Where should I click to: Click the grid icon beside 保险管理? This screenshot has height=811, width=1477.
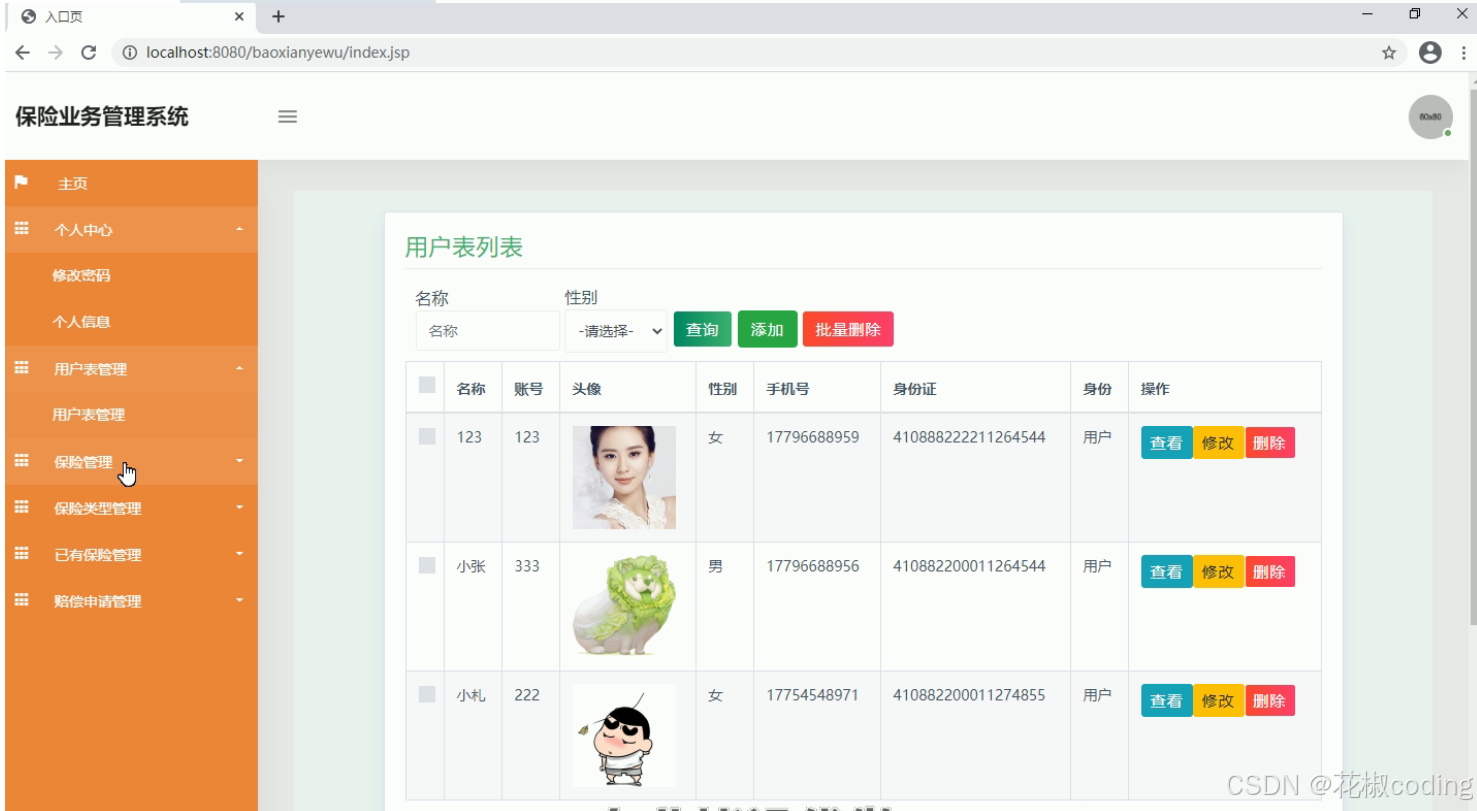coord(22,461)
